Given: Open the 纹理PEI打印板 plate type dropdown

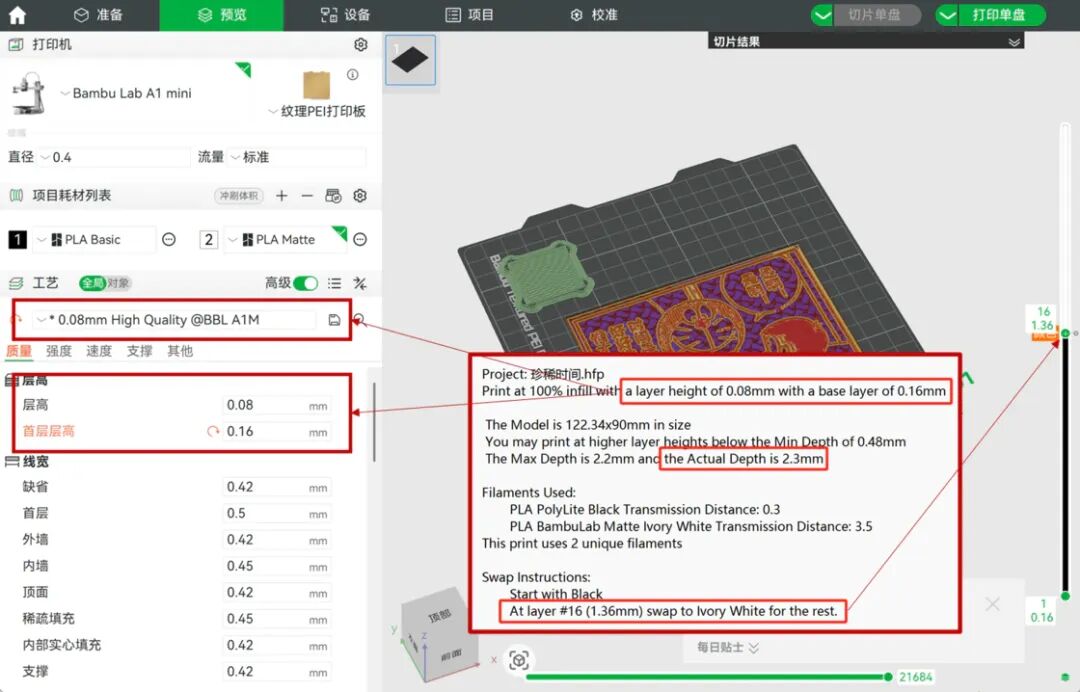Looking at the screenshot, I should (x=317, y=111).
